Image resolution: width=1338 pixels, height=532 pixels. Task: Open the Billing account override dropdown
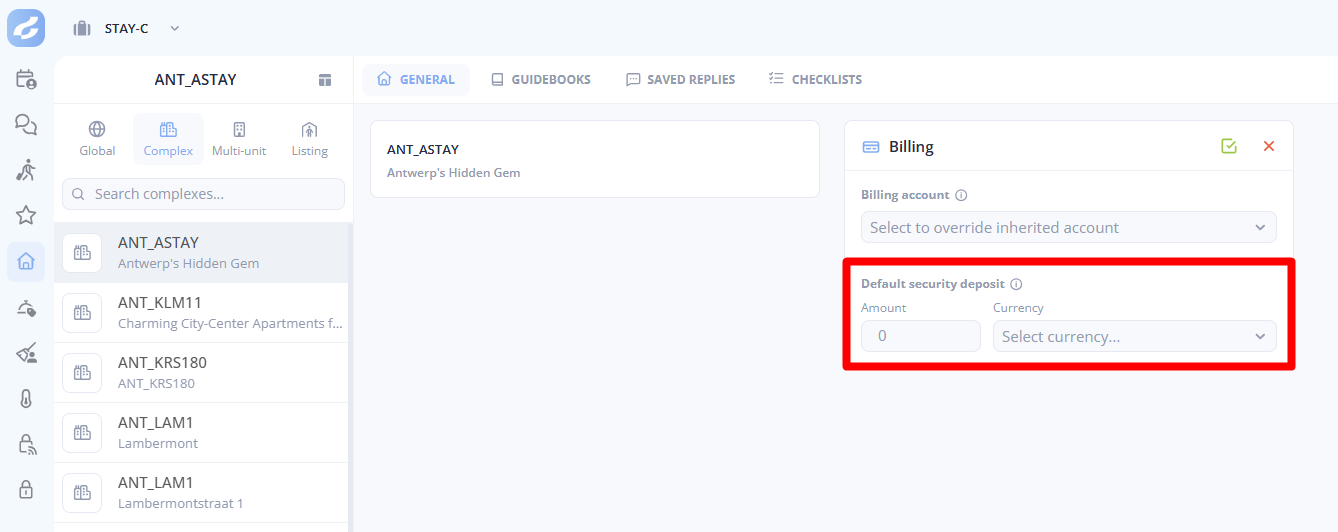click(x=1069, y=227)
